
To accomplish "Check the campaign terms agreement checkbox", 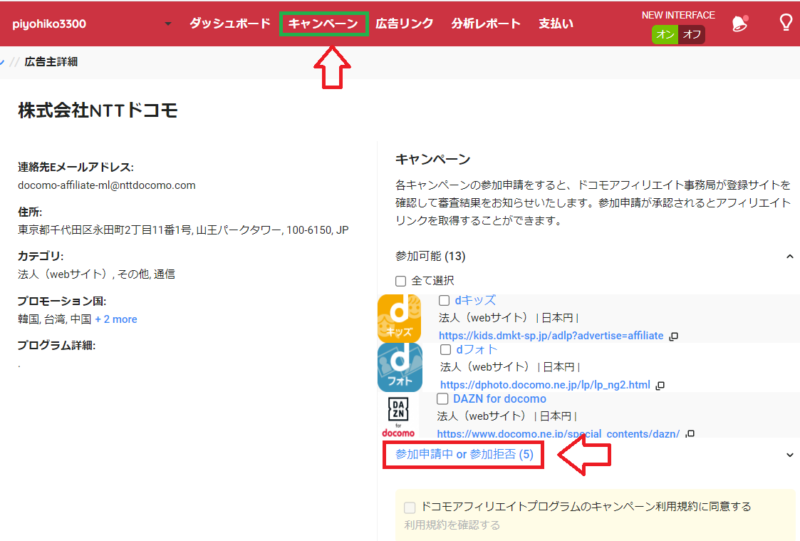I will pyautogui.click(x=409, y=507).
